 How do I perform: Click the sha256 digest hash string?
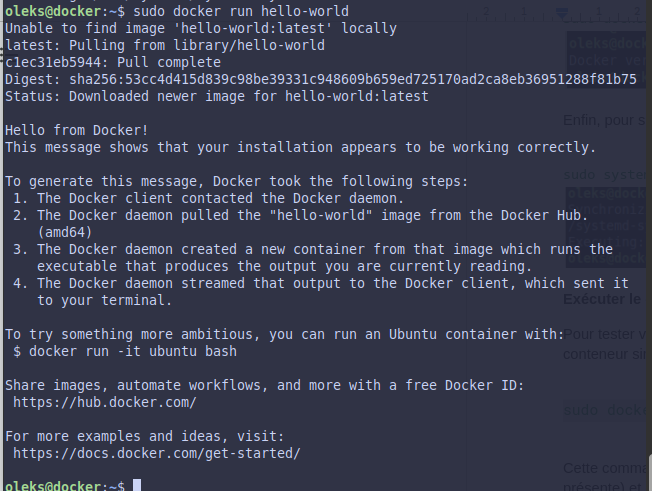[x=353, y=79]
